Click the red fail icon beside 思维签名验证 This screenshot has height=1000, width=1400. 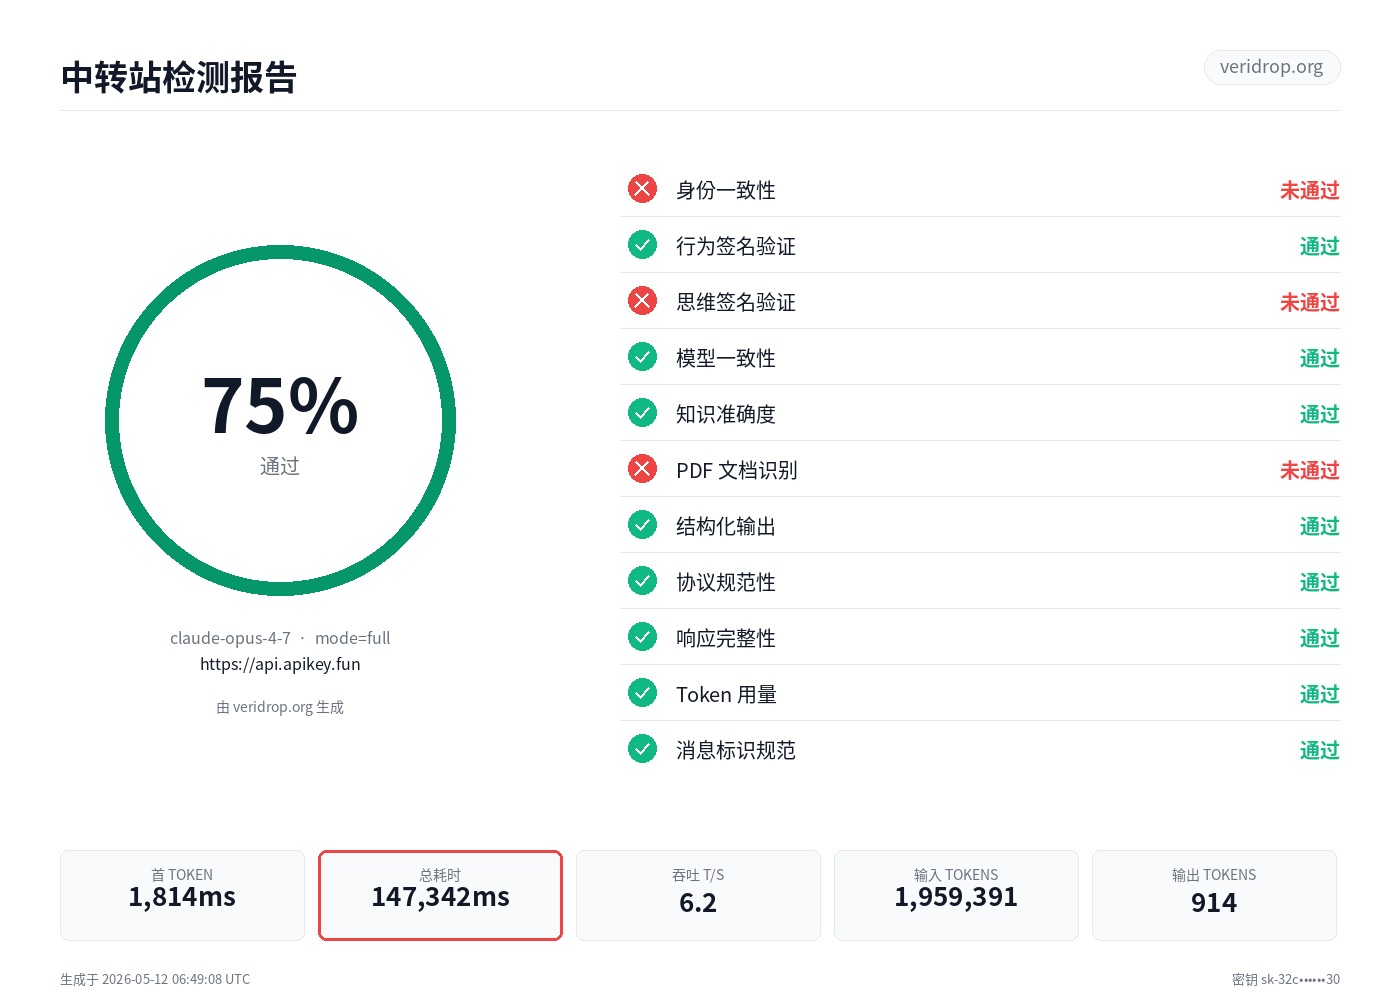[x=642, y=301]
